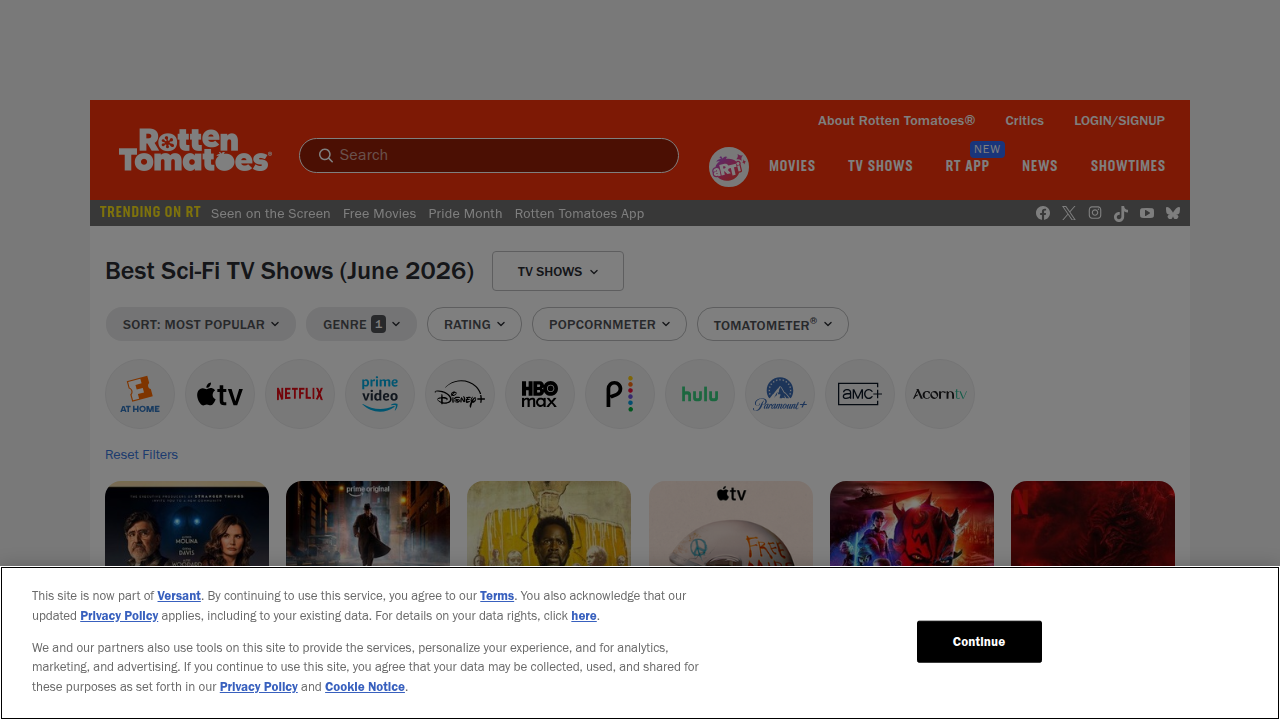
Task: Filter by Paramount+ service
Action: 780,394
